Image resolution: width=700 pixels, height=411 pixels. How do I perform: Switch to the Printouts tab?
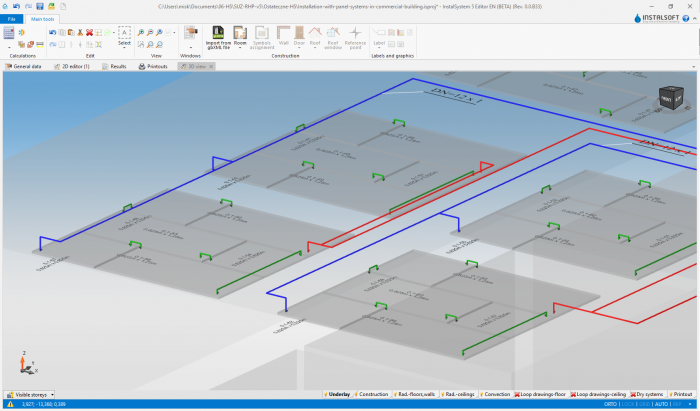click(154, 66)
